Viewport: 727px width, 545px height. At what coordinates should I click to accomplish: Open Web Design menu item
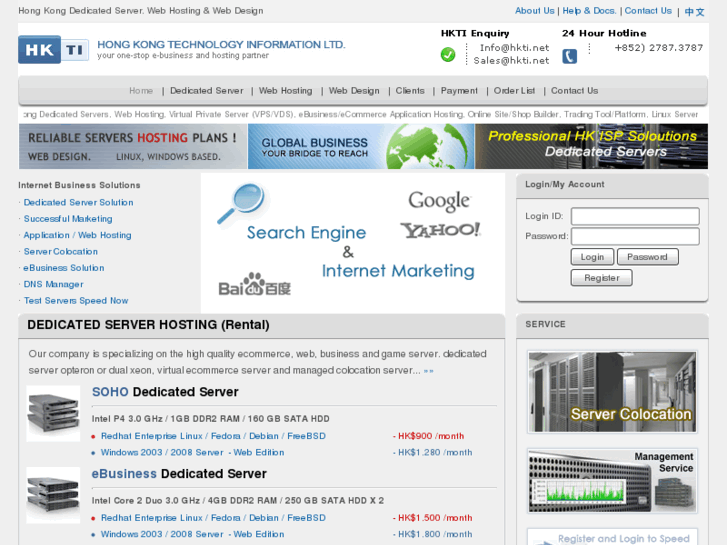[354, 91]
